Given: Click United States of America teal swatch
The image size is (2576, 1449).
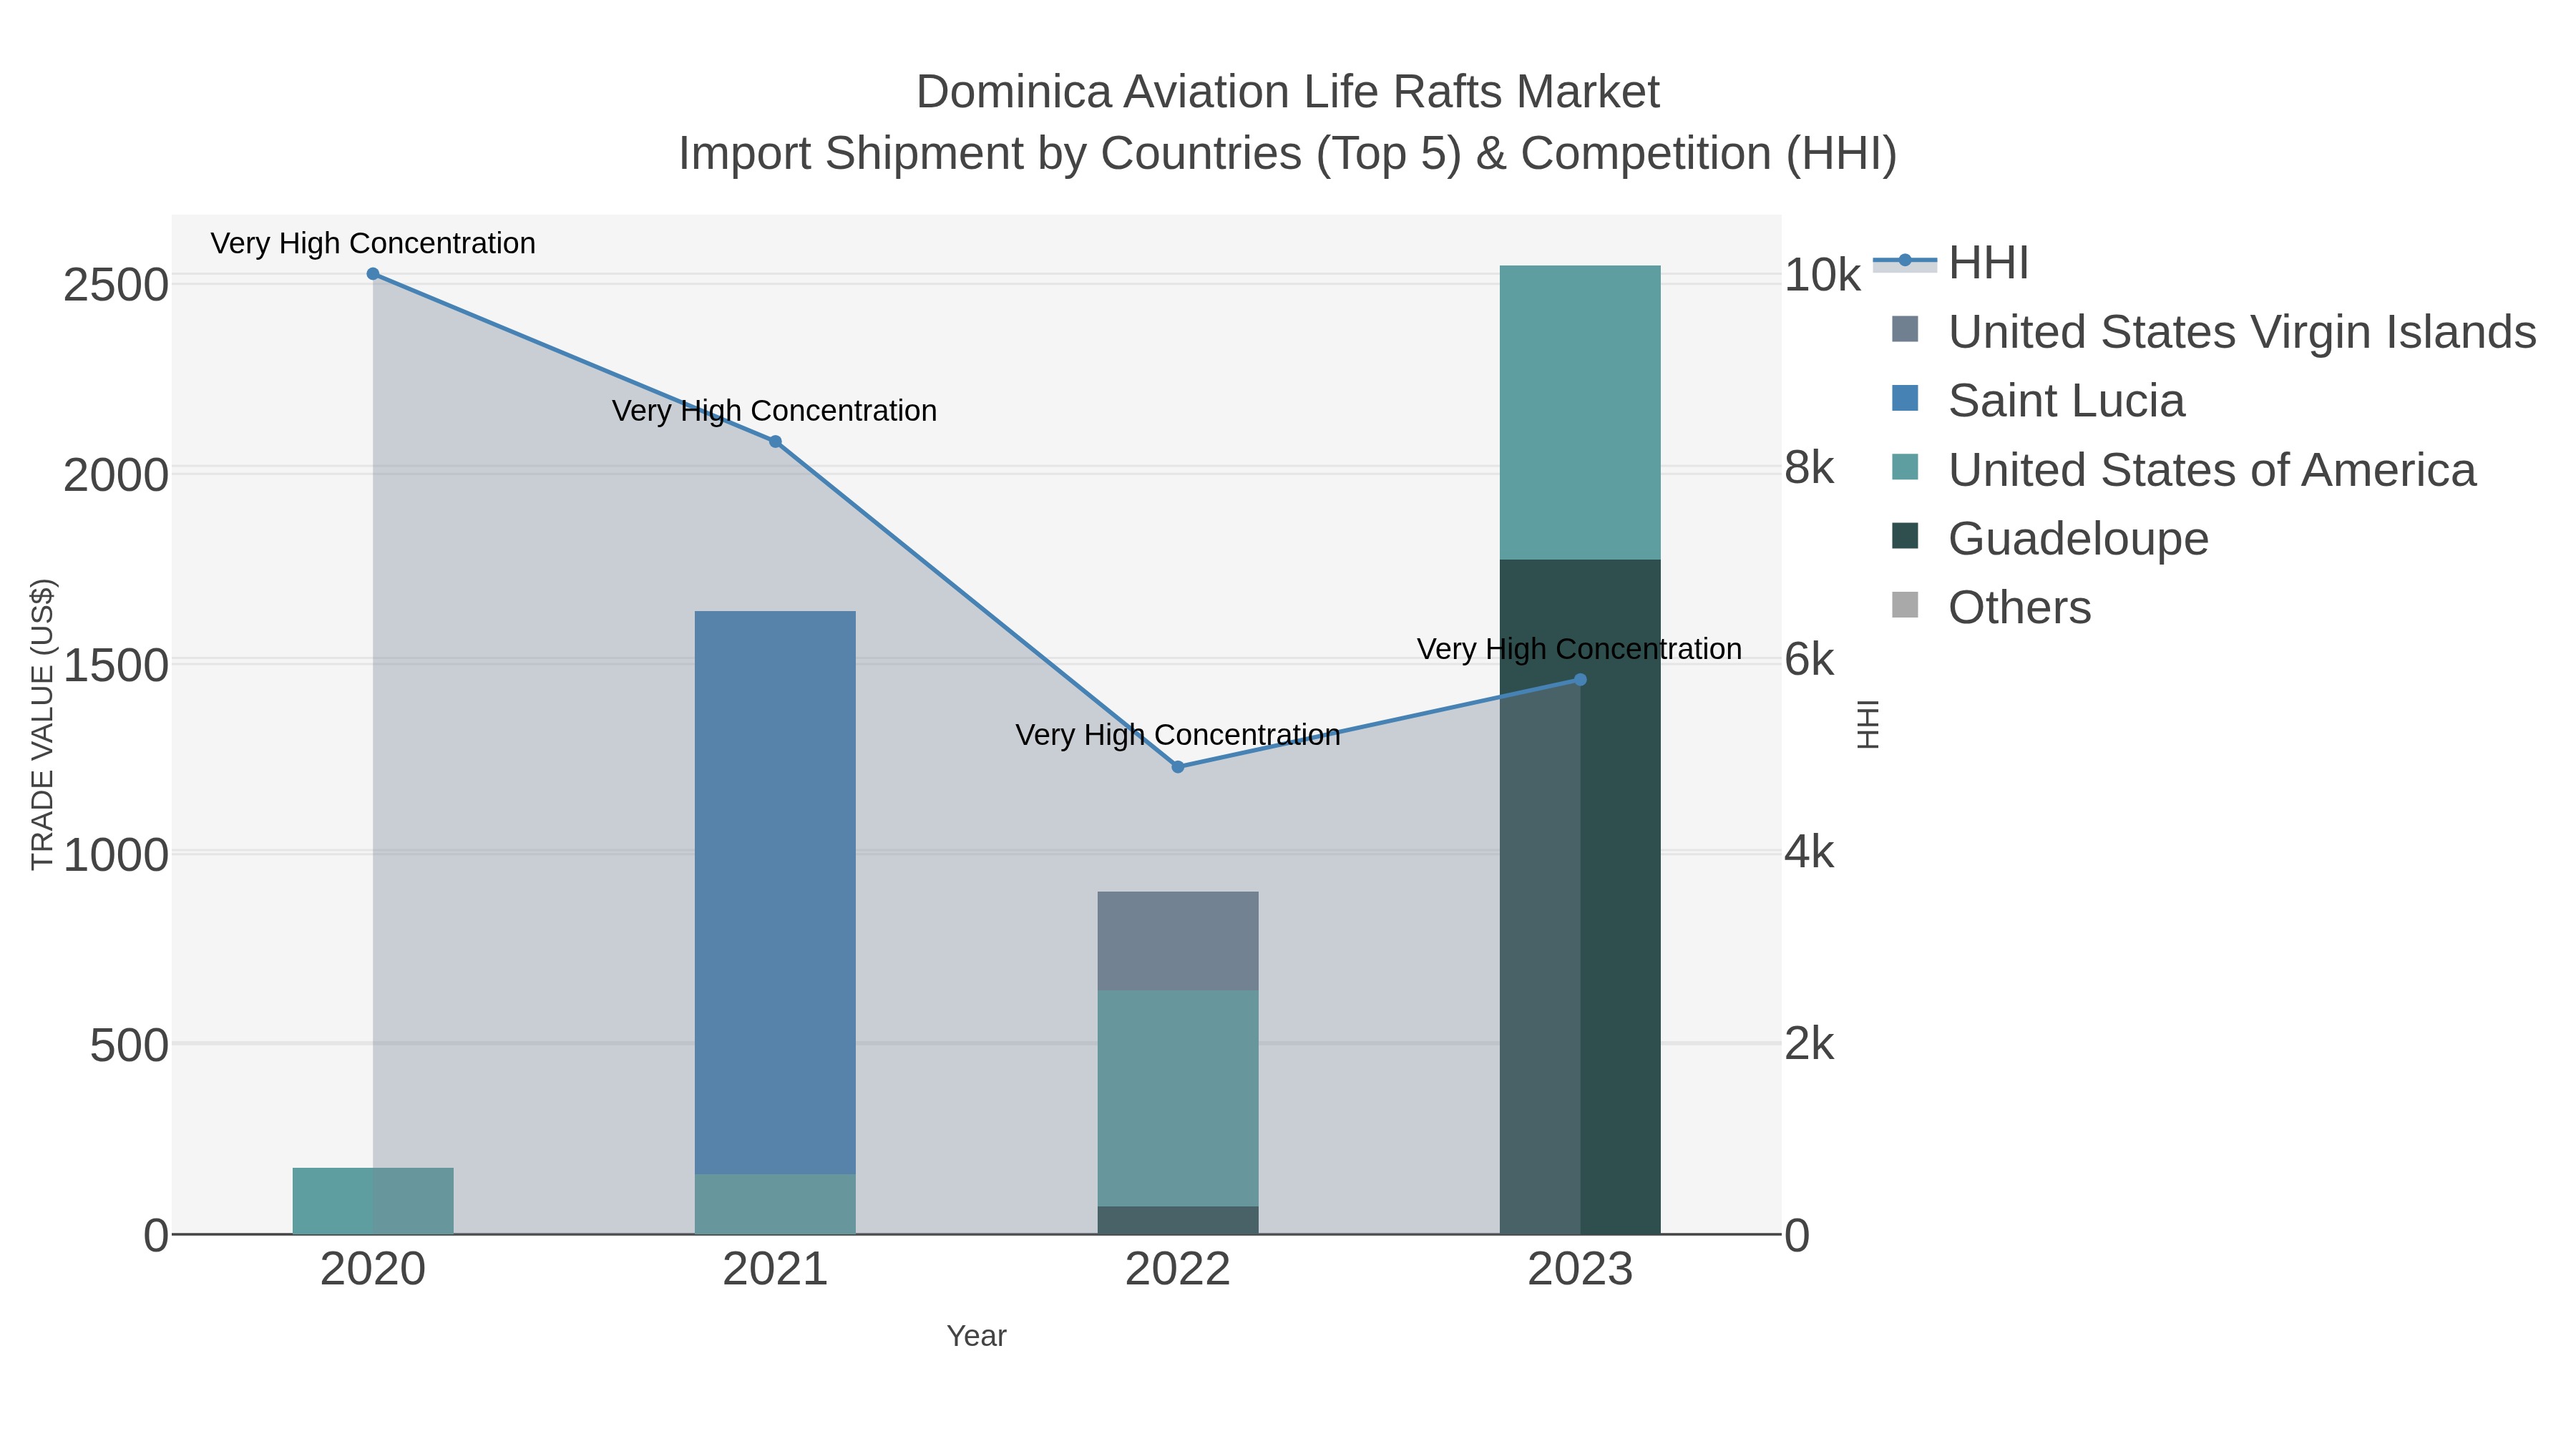Looking at the screenshot, I should point(1905,467).
